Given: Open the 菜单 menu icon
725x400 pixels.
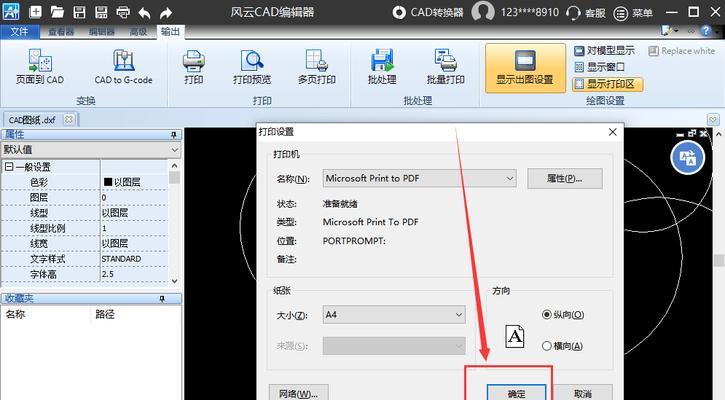Looking at the screenshot, I should coord(633,13).
